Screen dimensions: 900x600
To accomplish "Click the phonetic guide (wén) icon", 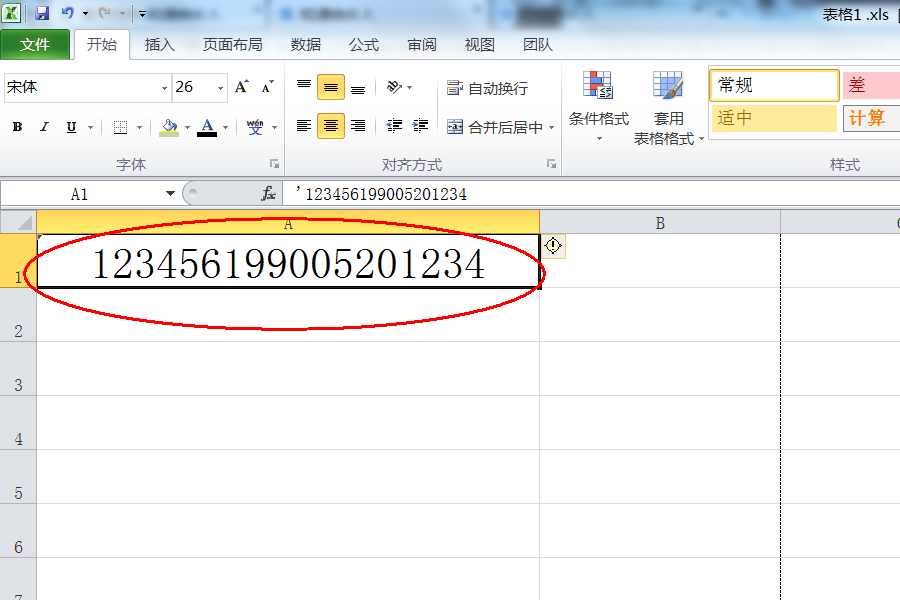I will [255, 127].
